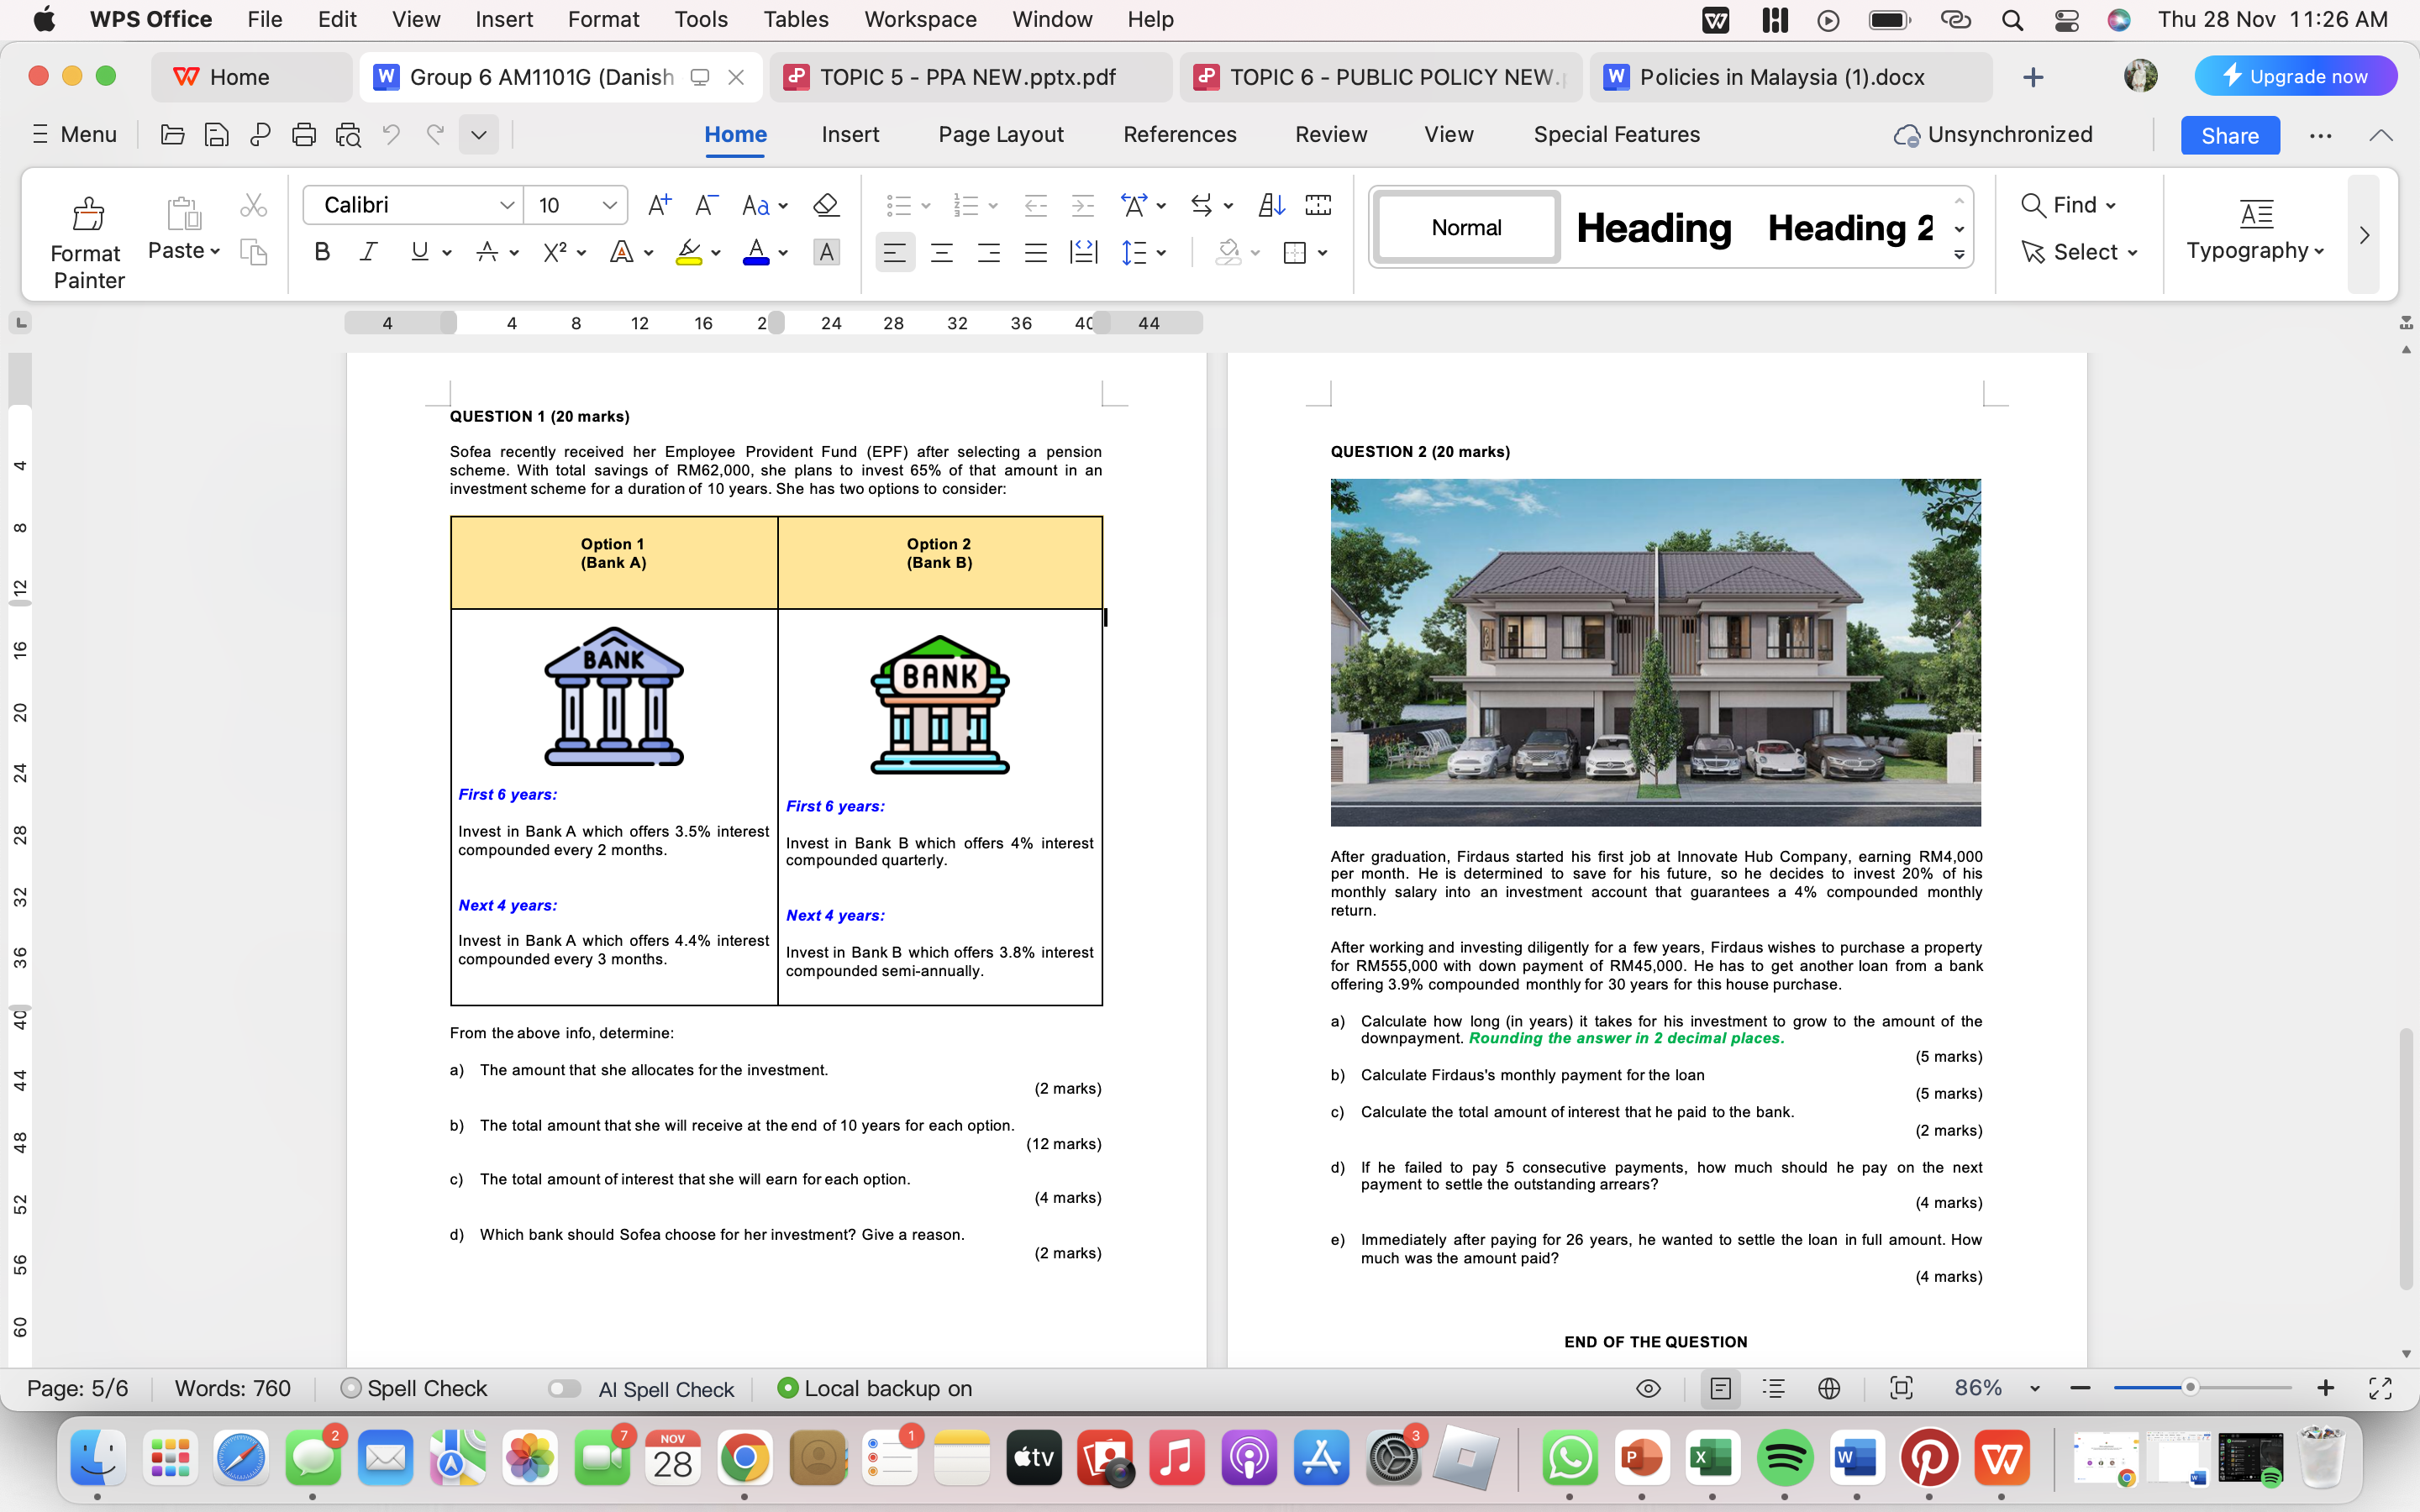Decrease font size with A- icon
This screenshot has height=1512, width=2420.
[x=706, y=205]
